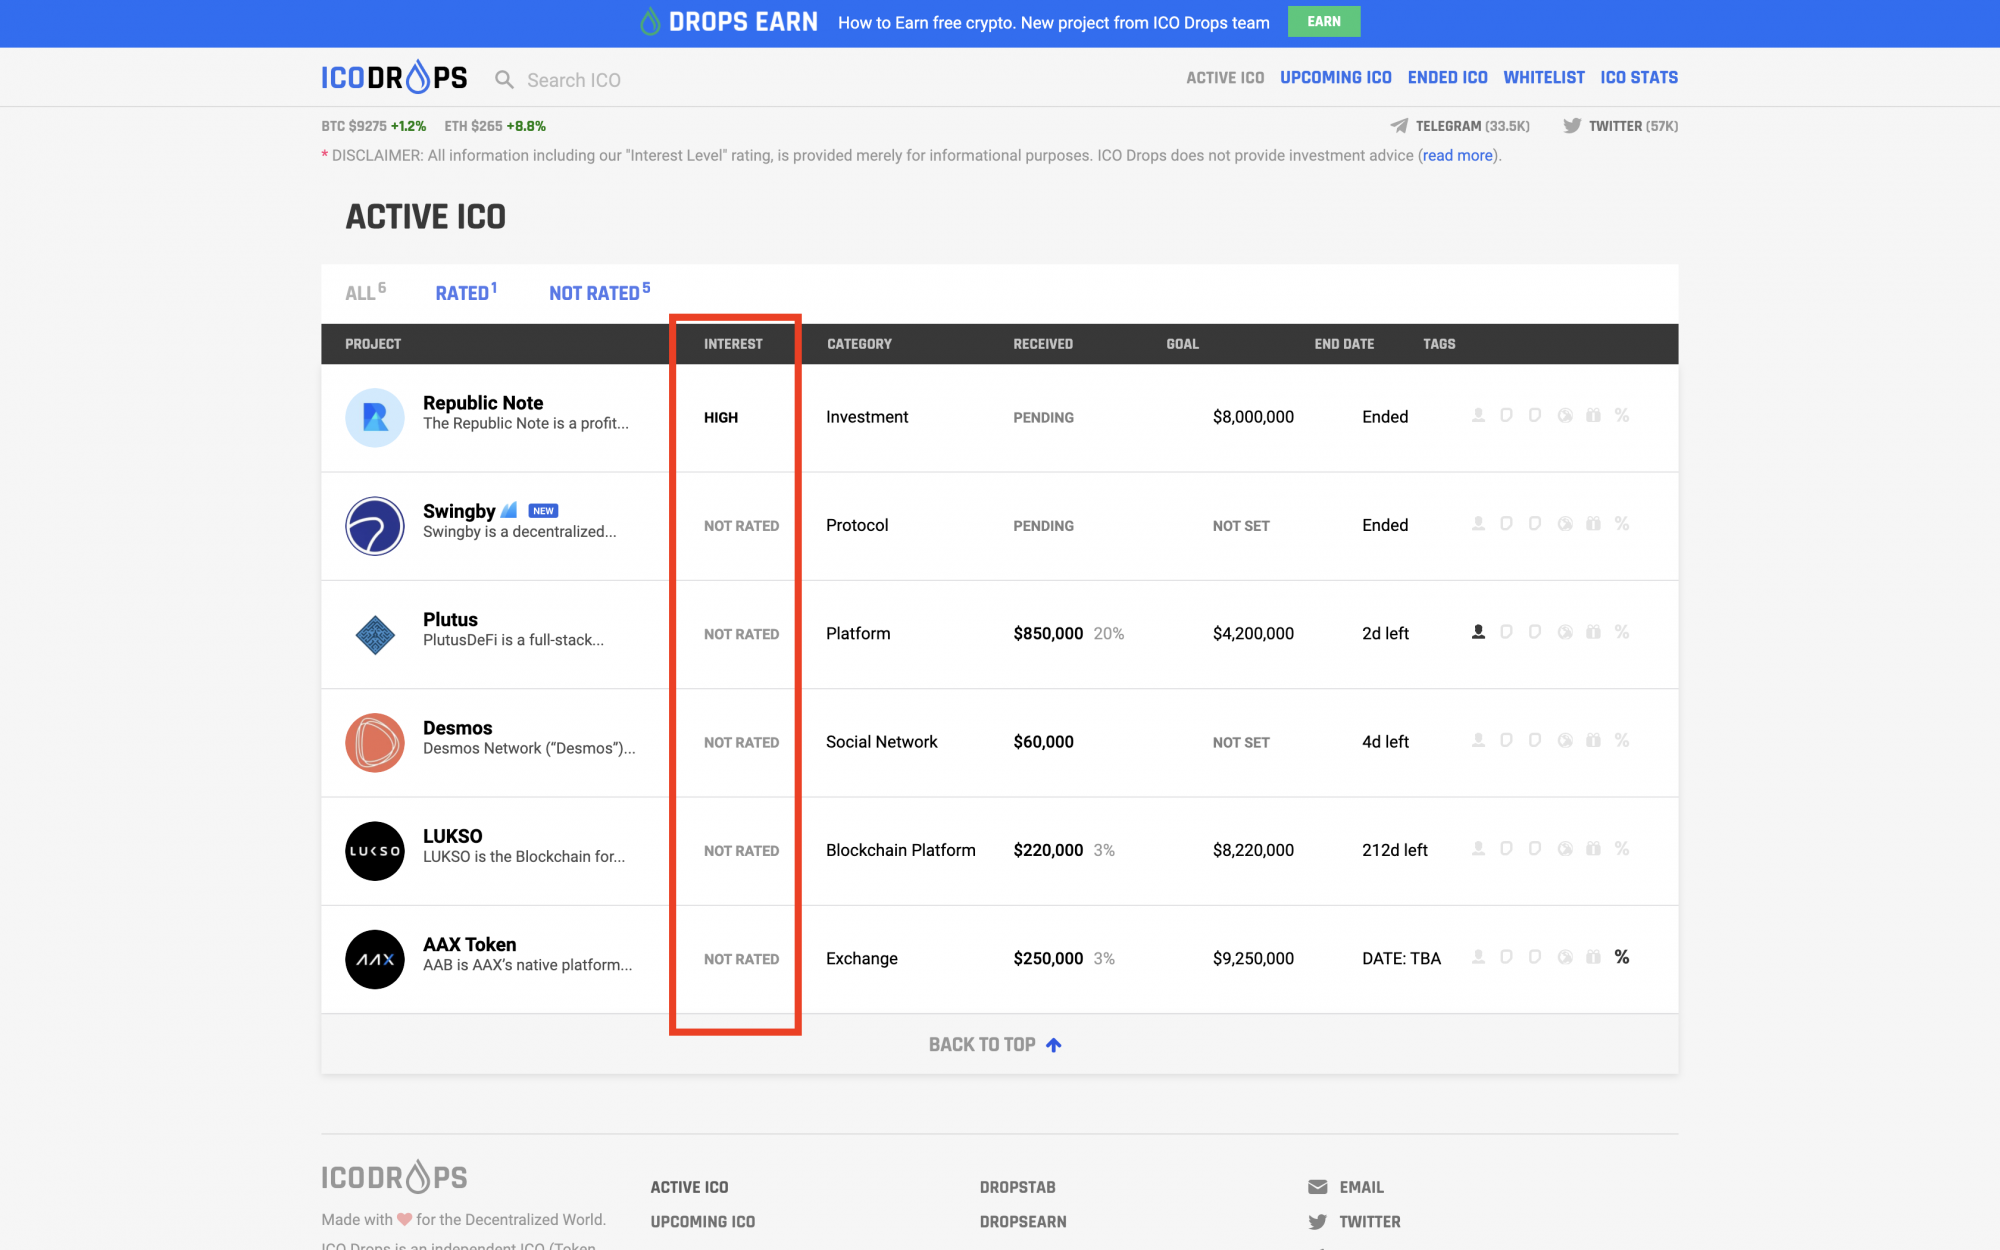Open the Republic Note project name
Image resolution: width=2000 pixels, height=1250 pixels.
(483, 402)
